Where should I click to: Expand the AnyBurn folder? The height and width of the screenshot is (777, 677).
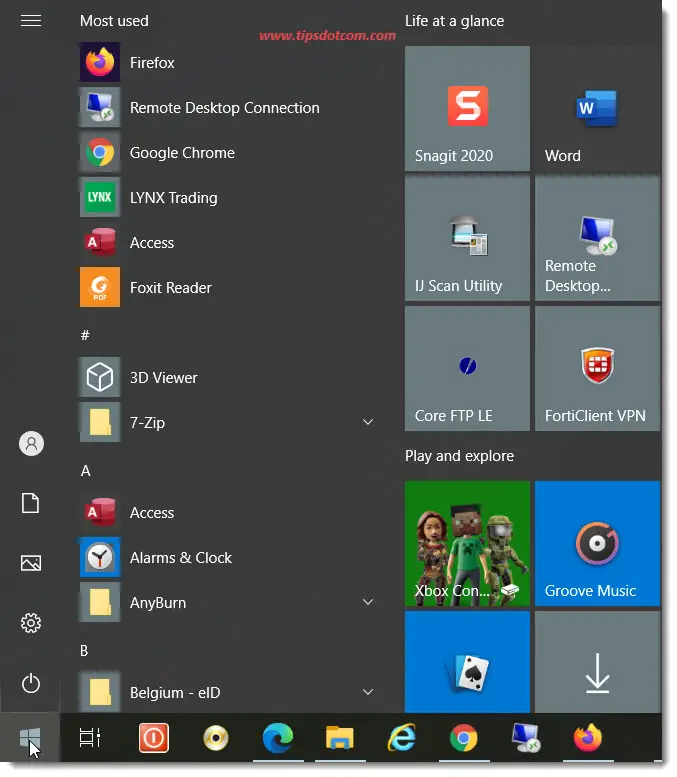coord(368,602)
